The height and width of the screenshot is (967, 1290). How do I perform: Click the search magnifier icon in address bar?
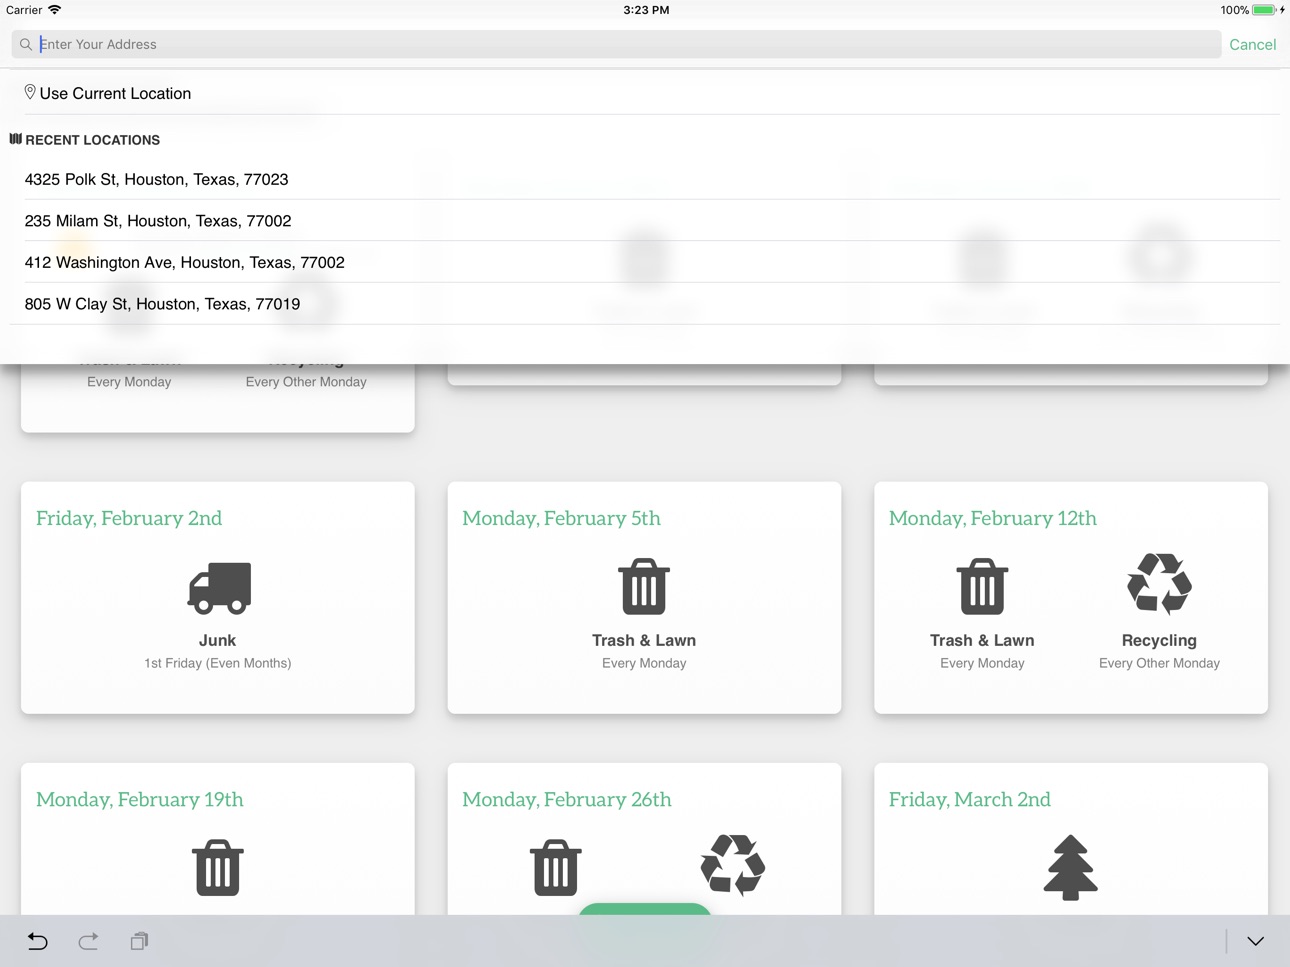click(26, 44)
